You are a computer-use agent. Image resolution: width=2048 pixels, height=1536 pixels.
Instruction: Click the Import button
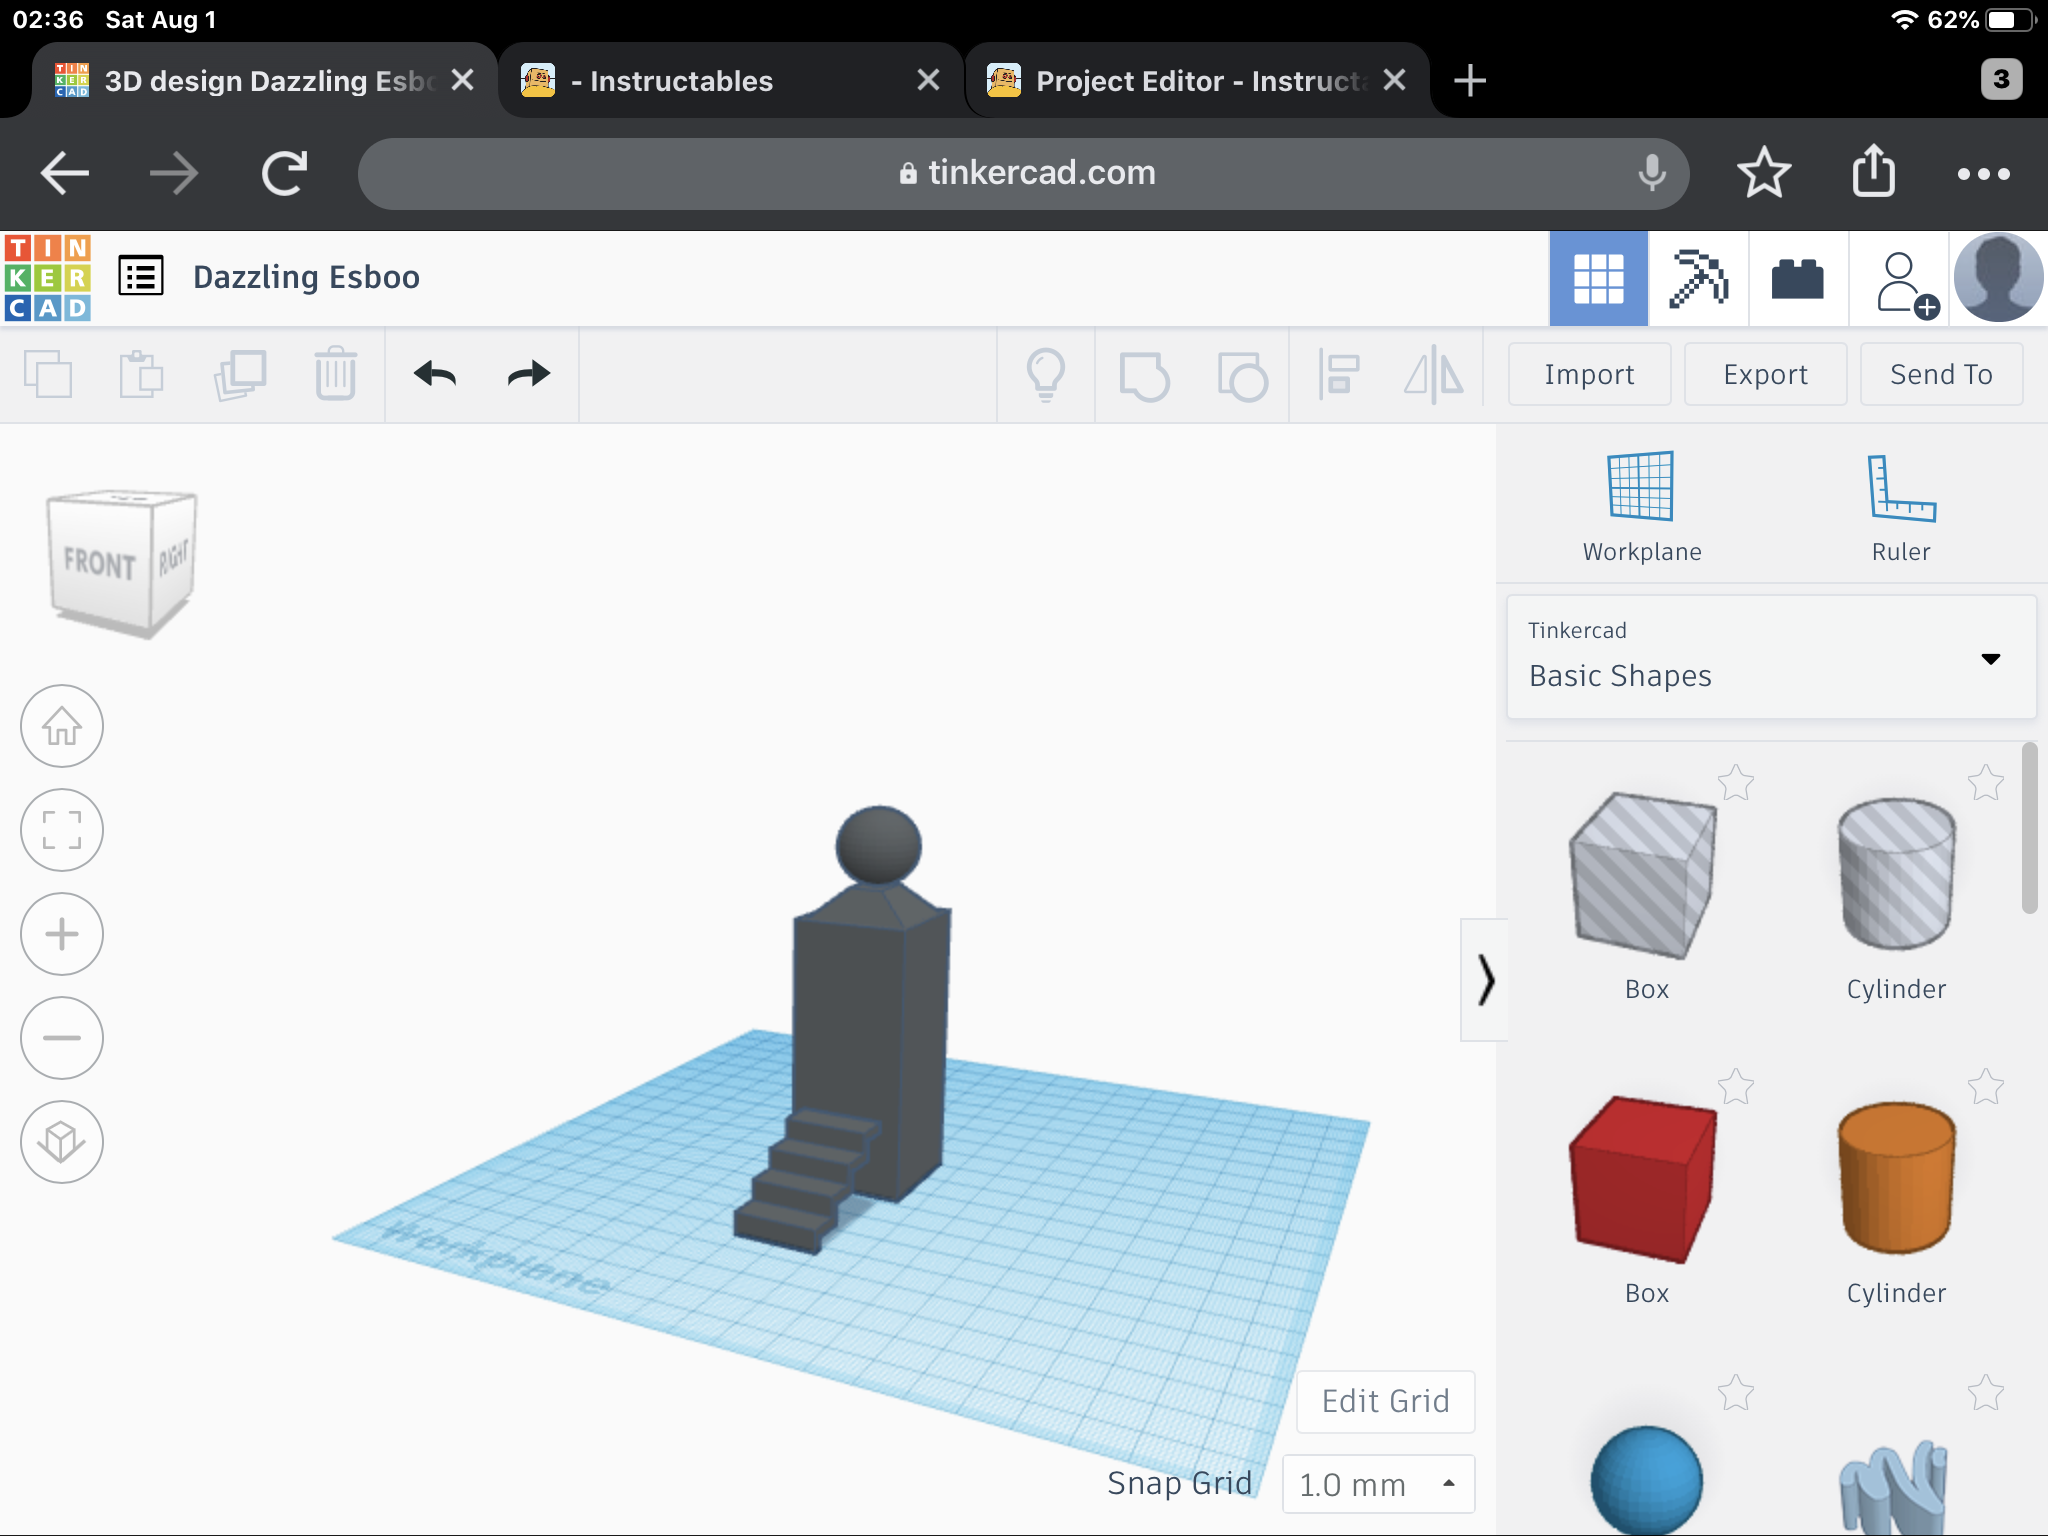pos(1589,374)
